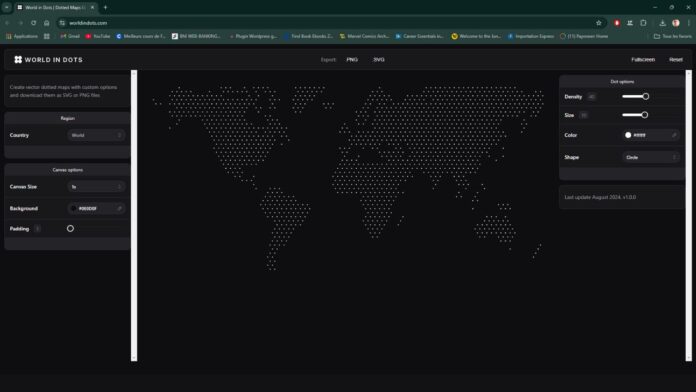Click the Background color black swatch
This screenshot has width=696, height=392.
pyautogui.click(x=73, y=208)
